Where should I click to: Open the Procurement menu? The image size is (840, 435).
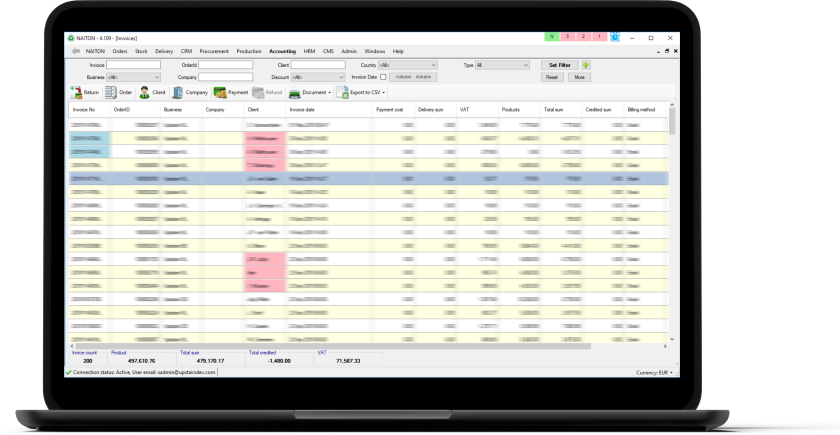pyautogui.click(x=214, y=51)
